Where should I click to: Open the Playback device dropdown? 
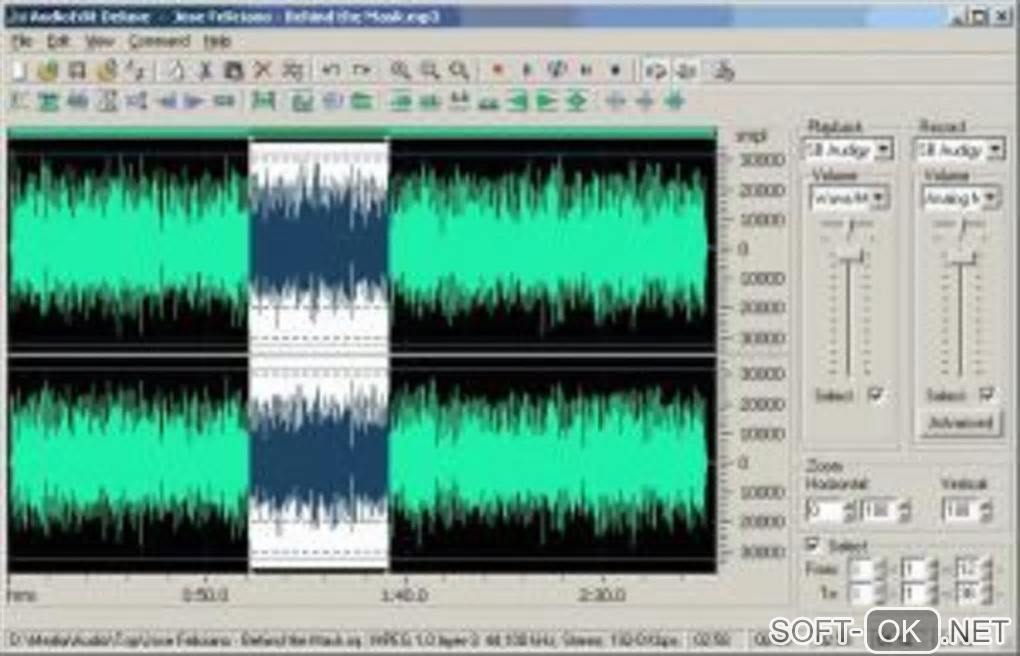click(x=848, y=150)
